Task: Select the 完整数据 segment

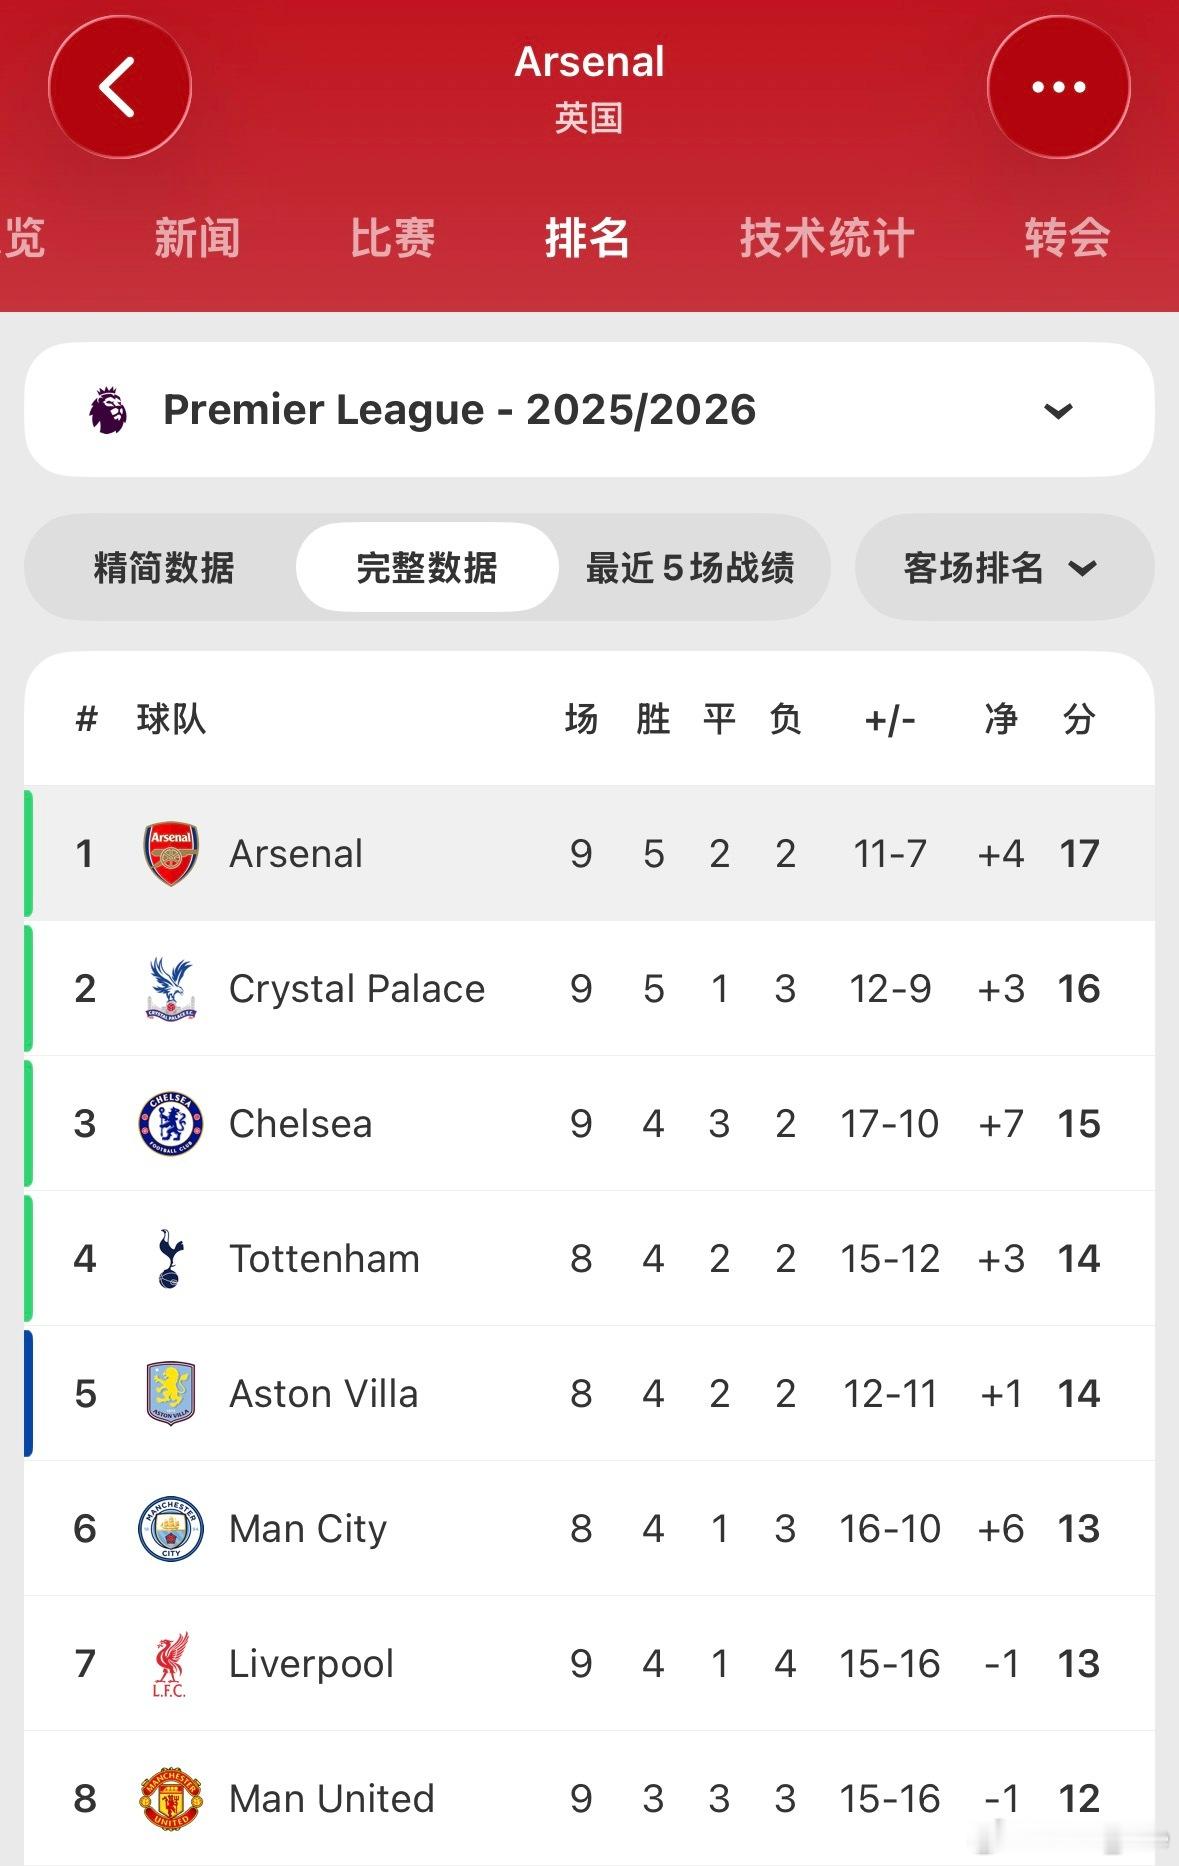Action: (x=427, y=568)
